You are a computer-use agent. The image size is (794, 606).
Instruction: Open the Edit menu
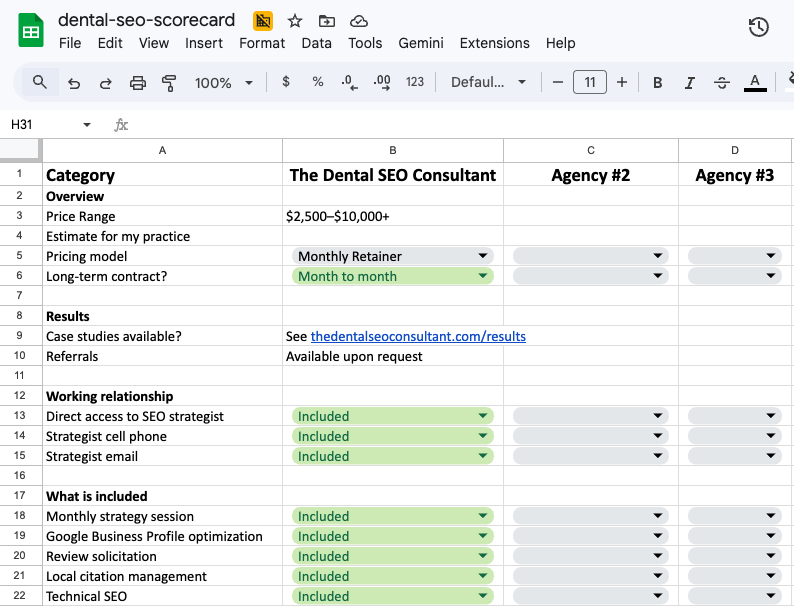click(x=110, y=43)
